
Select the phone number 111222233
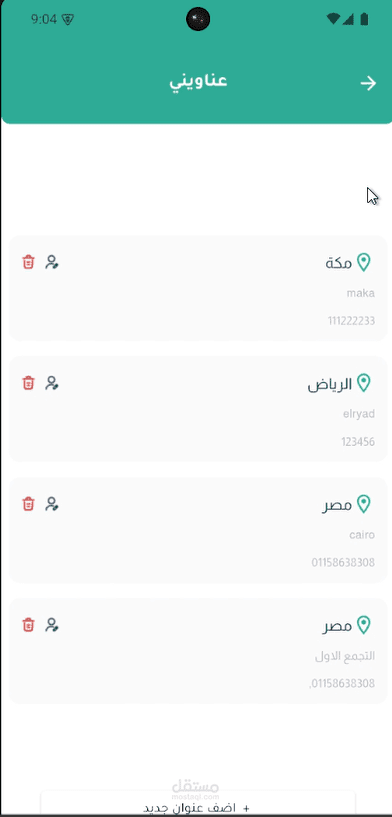[351, 321]
